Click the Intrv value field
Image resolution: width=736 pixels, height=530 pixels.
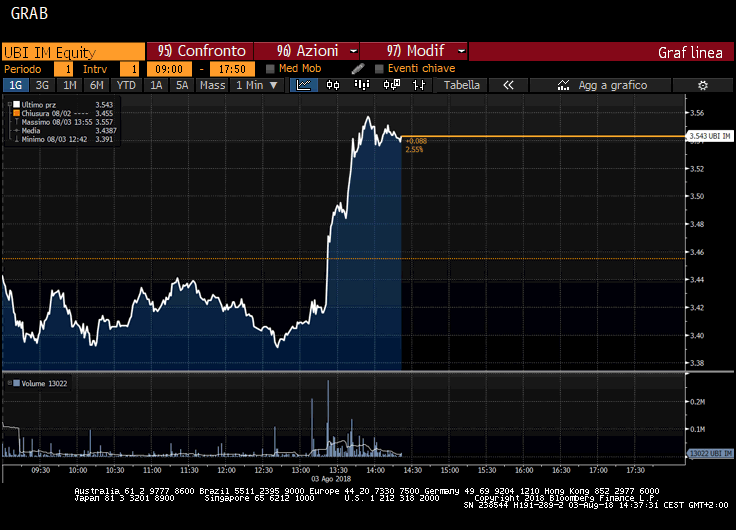pyautogui.click(x=130, y=69)
